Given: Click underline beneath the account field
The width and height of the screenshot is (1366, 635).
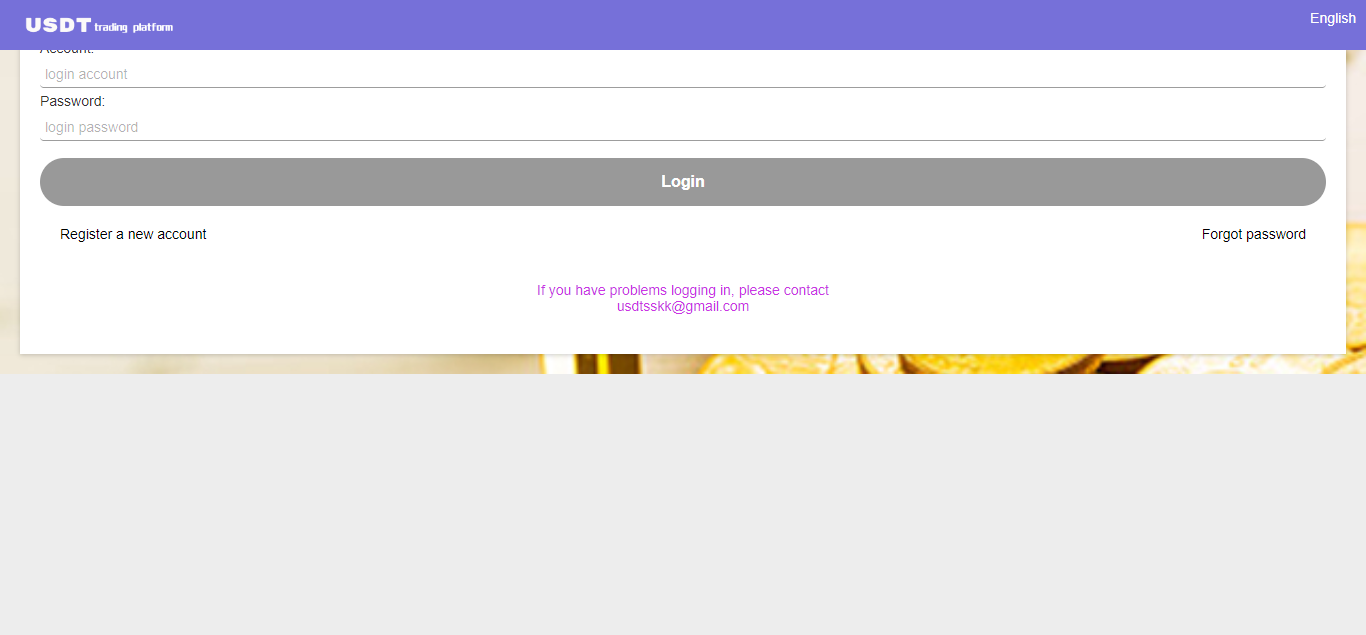Looking at the screenshot, I should click(x=682, y=87).
